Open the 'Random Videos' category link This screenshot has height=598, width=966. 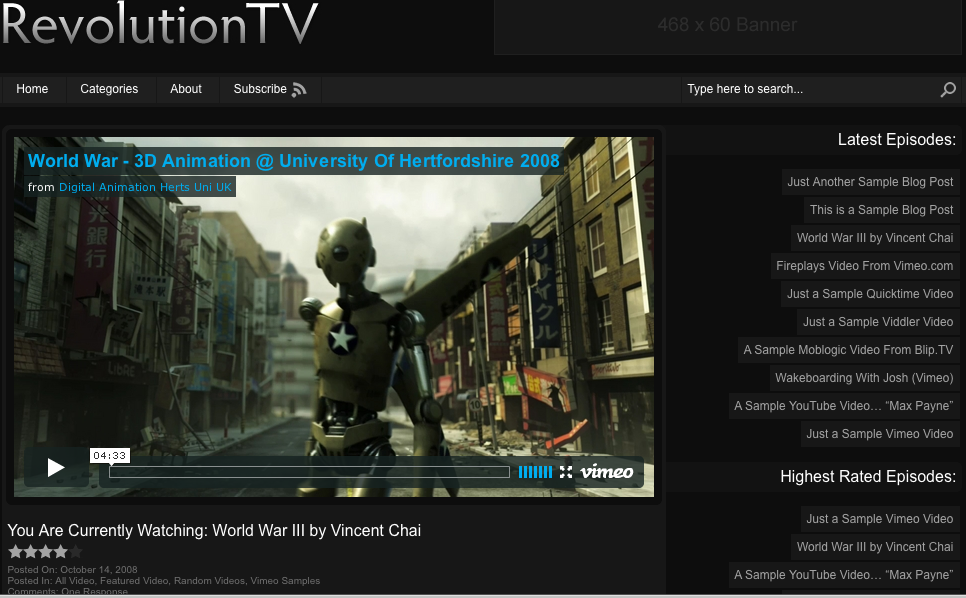pyautogui.click(x=209, y=581)
